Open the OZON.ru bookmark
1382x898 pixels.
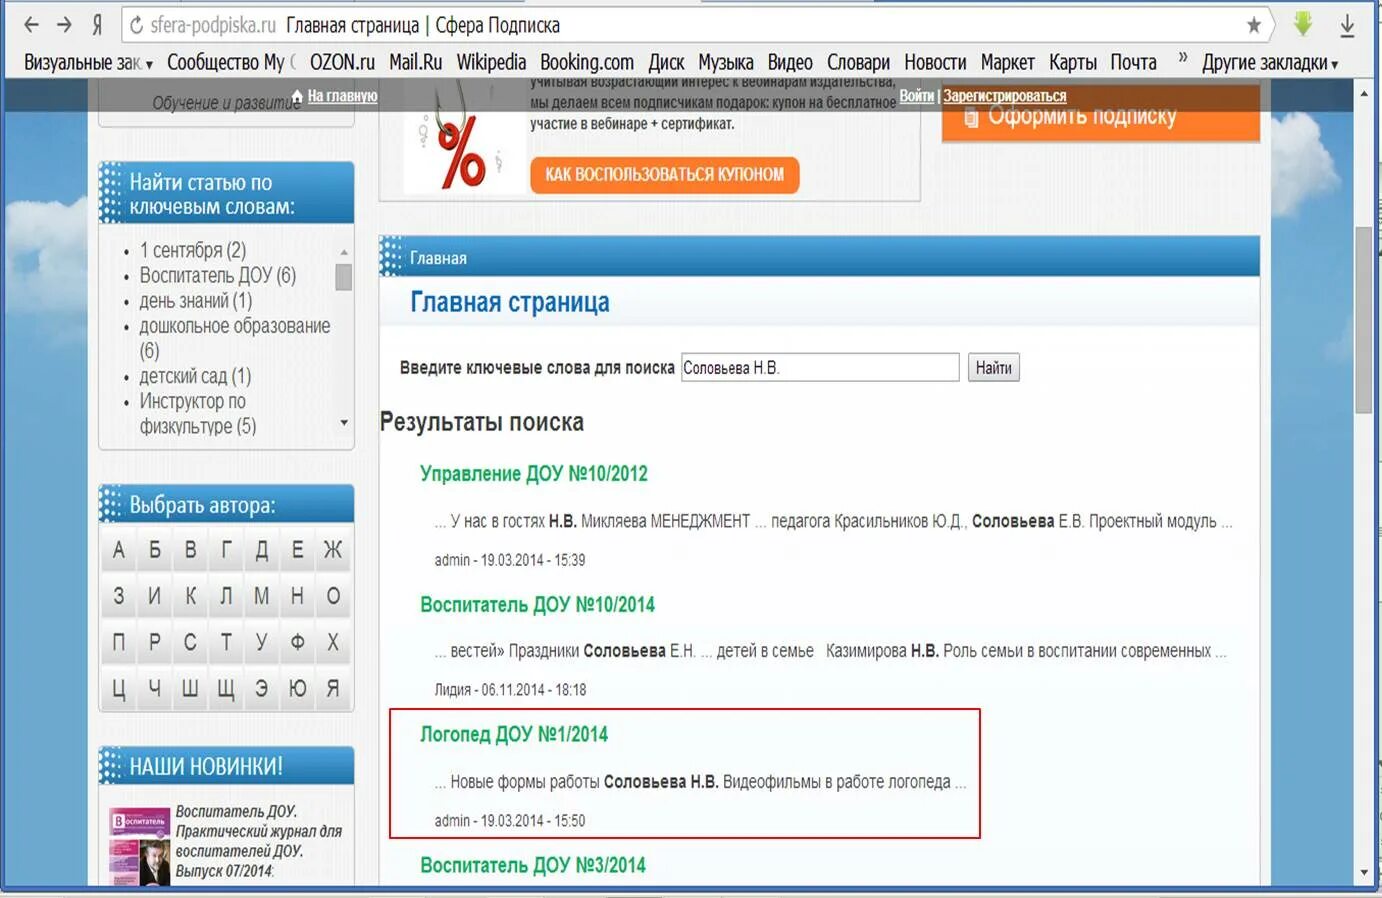(x=342, y=62)
